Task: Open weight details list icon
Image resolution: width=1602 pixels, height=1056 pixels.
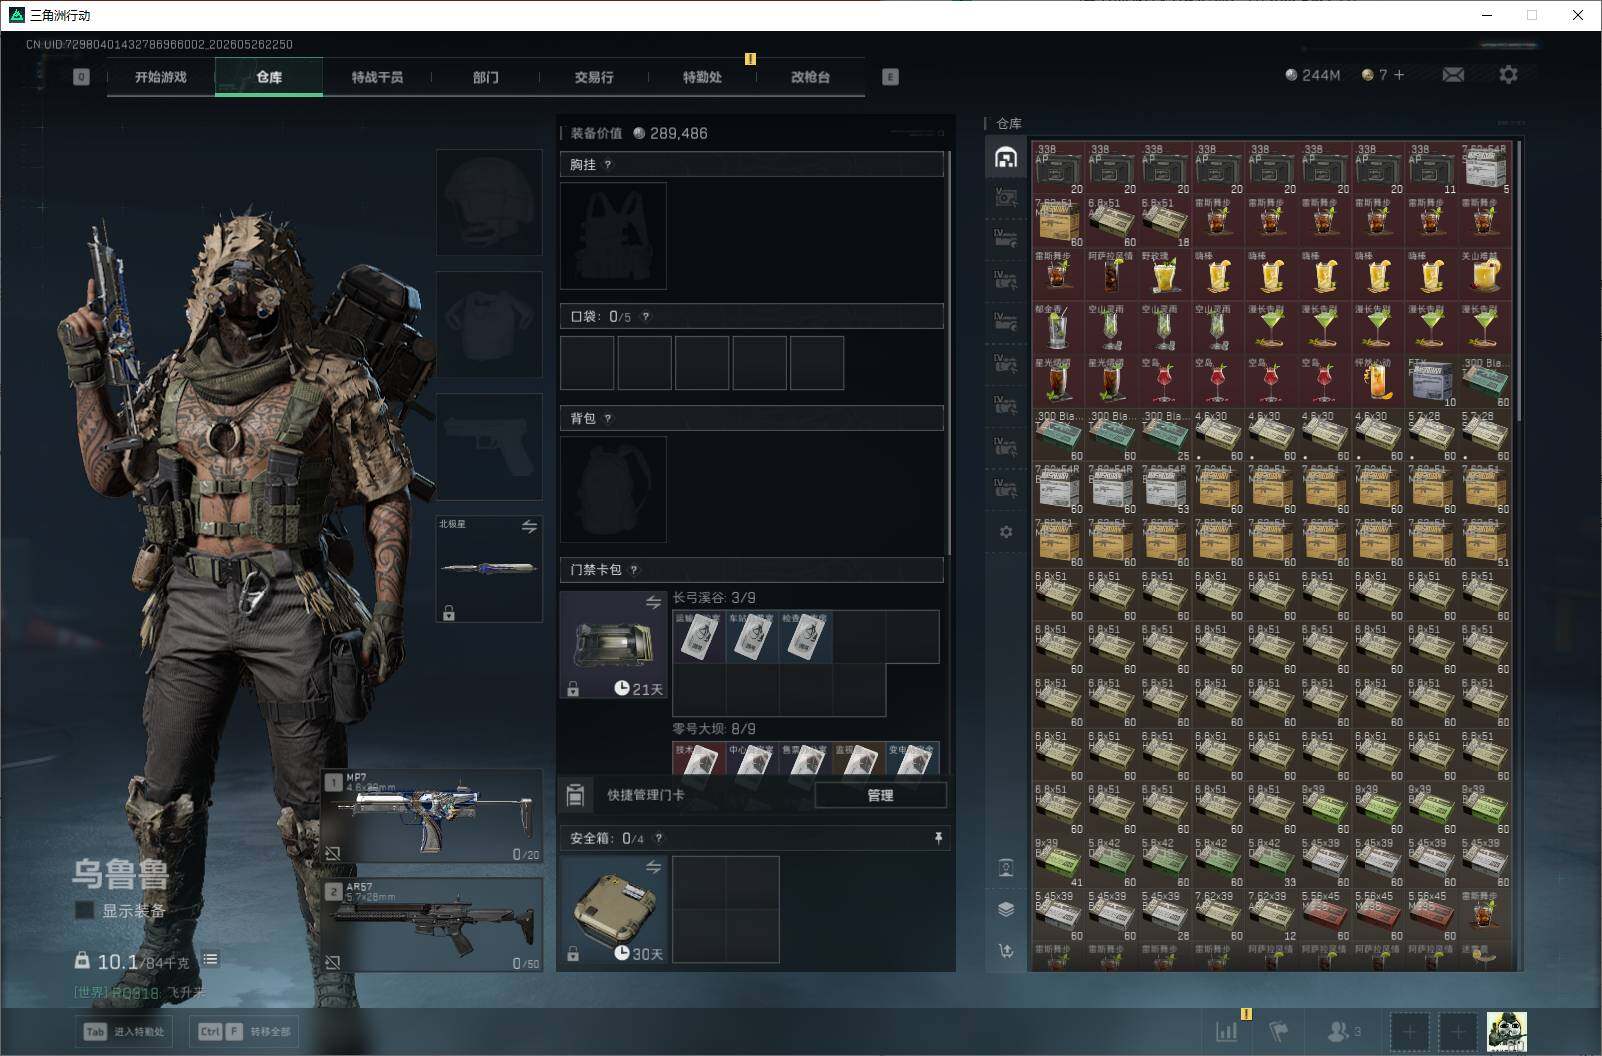Action: point(210,960)
